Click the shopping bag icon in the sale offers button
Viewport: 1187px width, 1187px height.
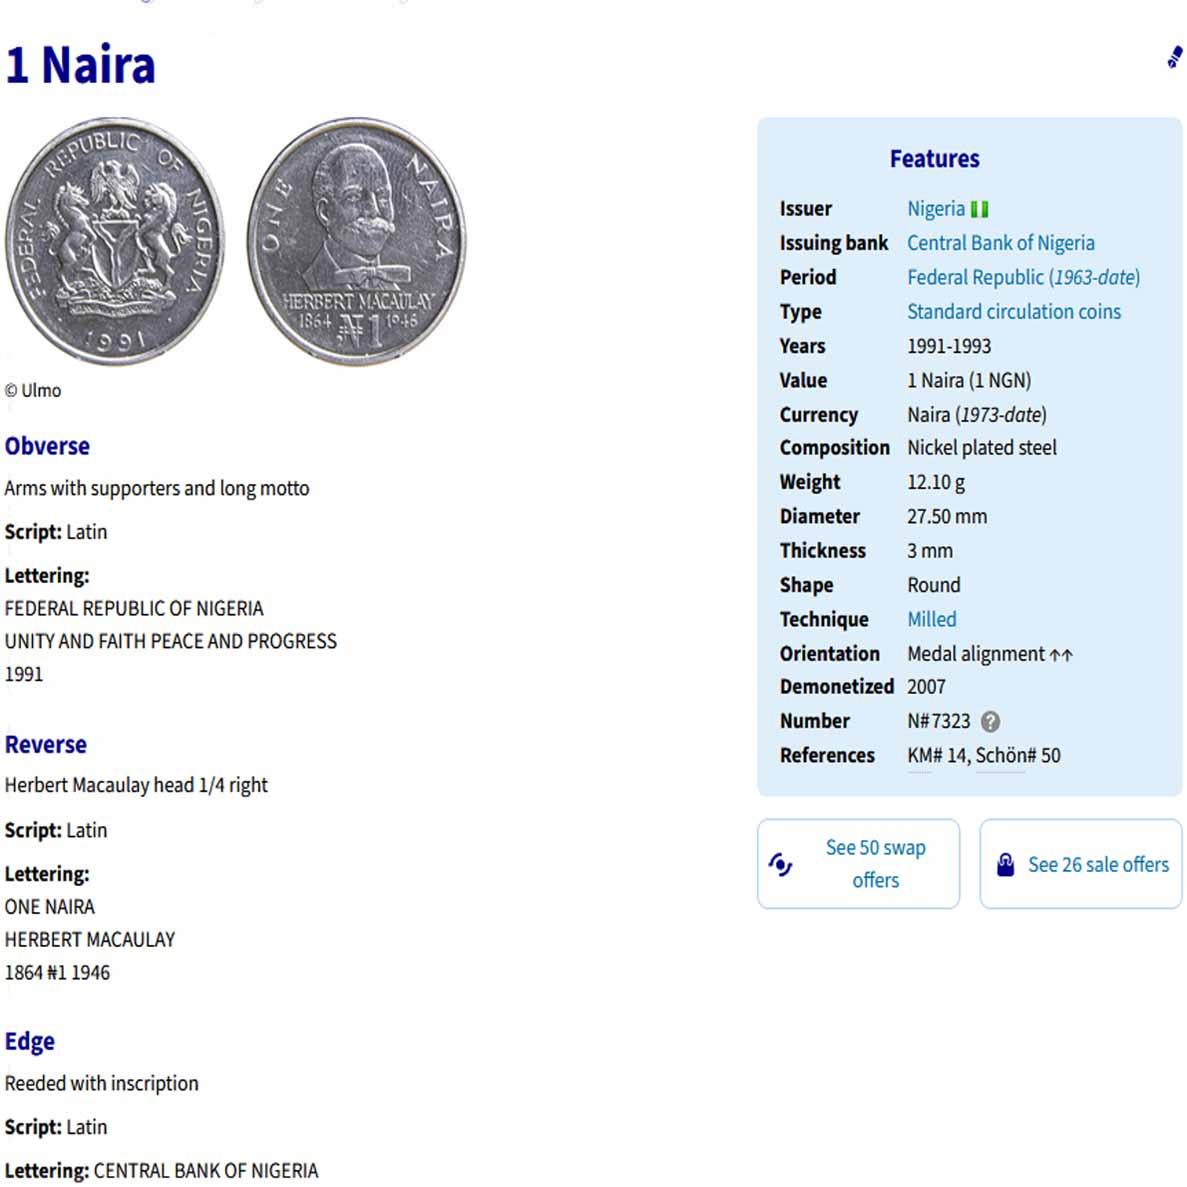click(1005, 865)
